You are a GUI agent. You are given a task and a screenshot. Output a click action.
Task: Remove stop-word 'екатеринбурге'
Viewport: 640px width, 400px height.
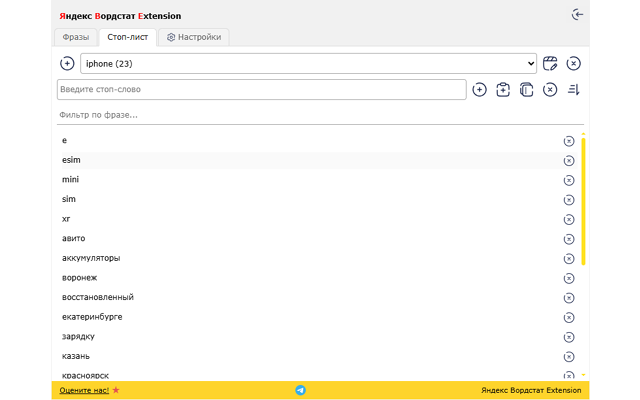[x=569, y=318]
